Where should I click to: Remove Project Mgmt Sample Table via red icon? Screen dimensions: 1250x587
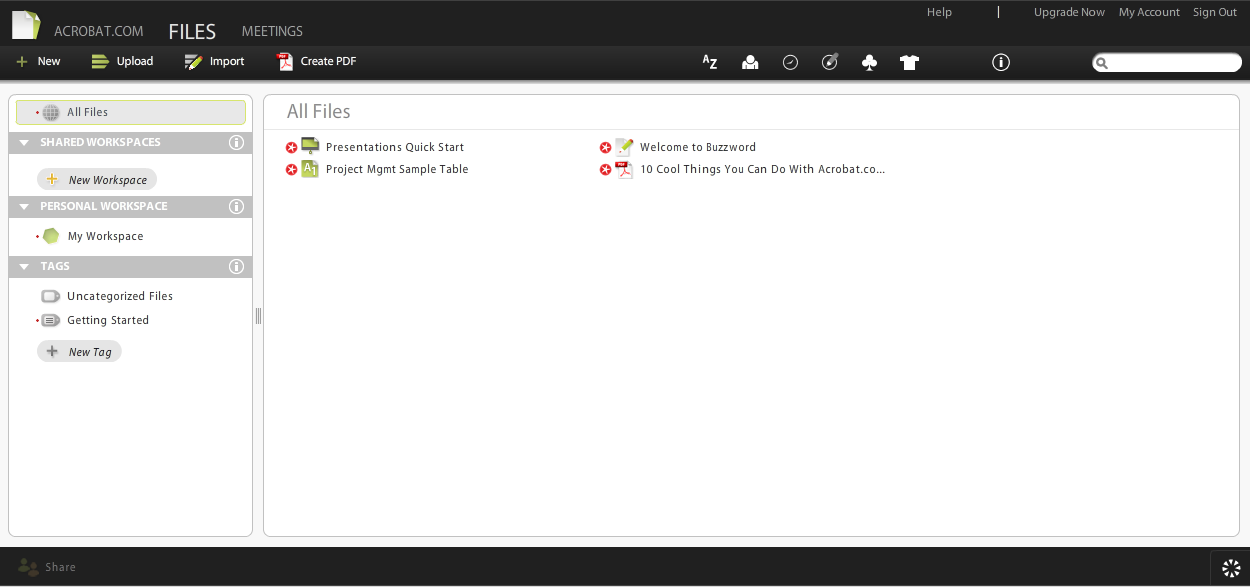click(292, 170)
